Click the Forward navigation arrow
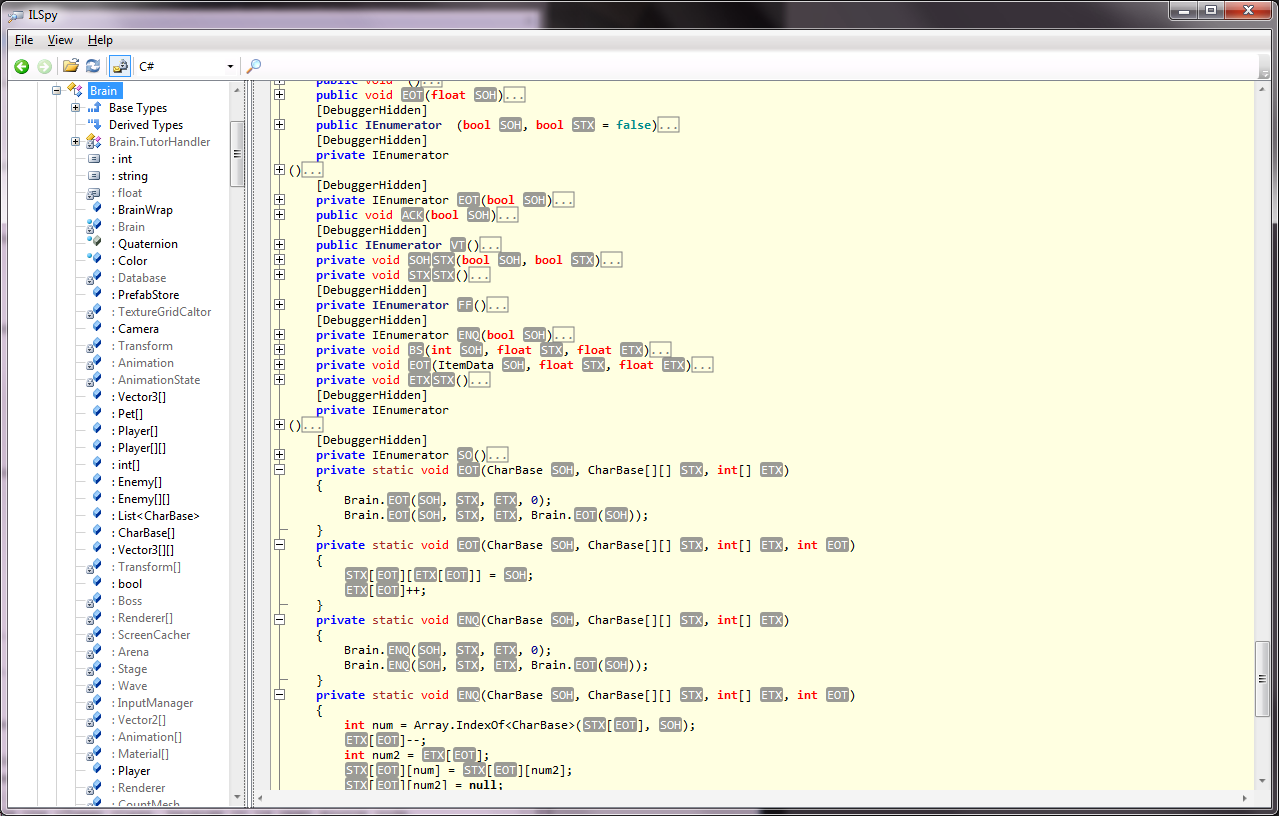 [x=44, y=66]
